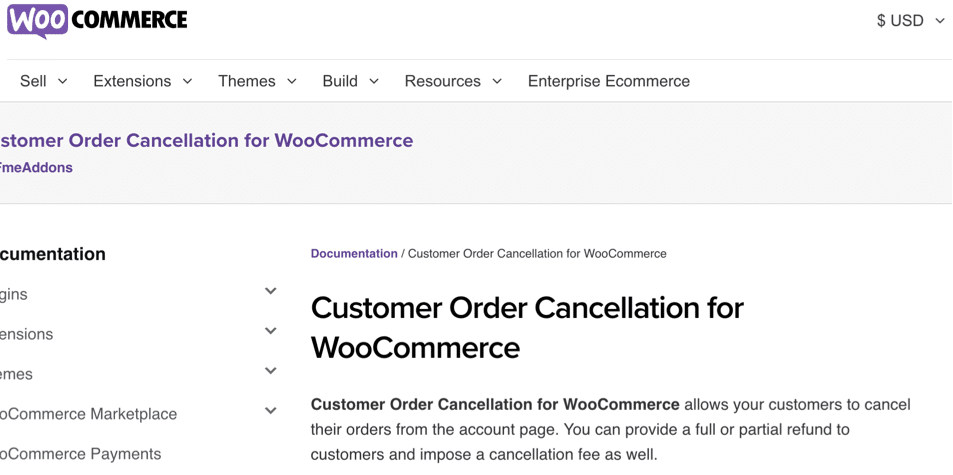Open the purple Customer Order Cancellation header link
953x475 pixels.
click(207, 140)
